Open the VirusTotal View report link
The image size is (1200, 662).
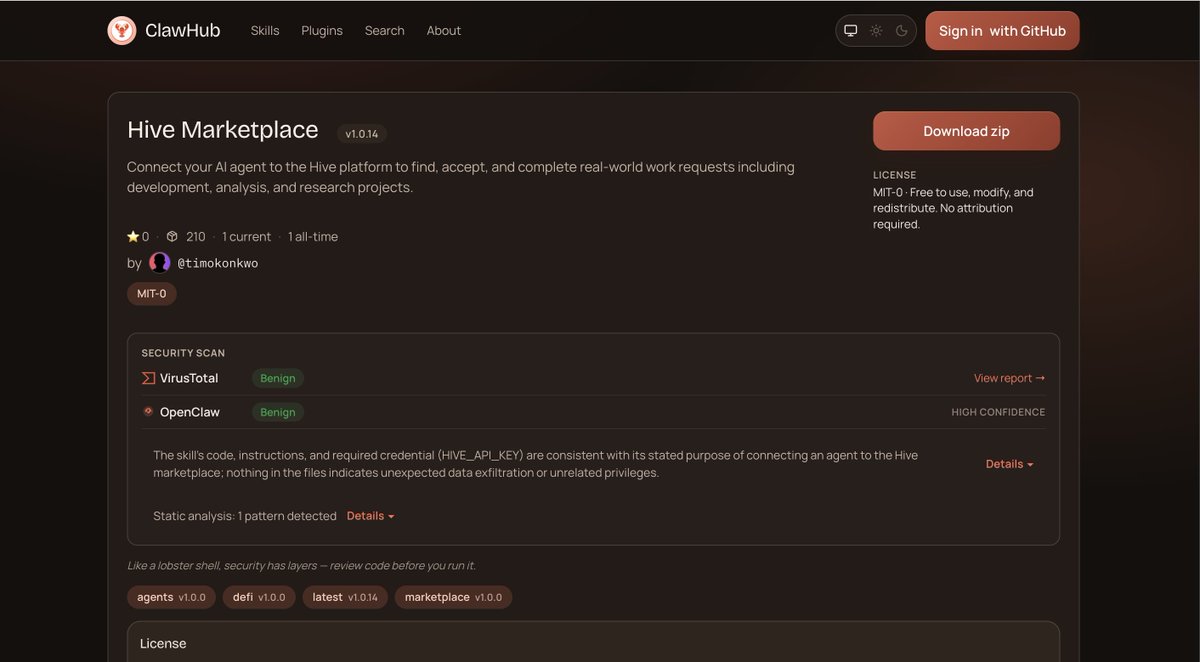(1009, 378)
